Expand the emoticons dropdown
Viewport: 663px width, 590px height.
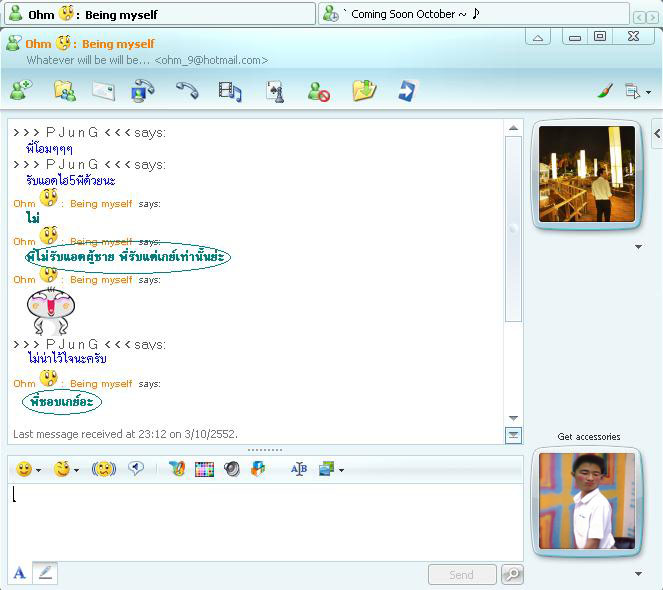click(x=39, y=469)
